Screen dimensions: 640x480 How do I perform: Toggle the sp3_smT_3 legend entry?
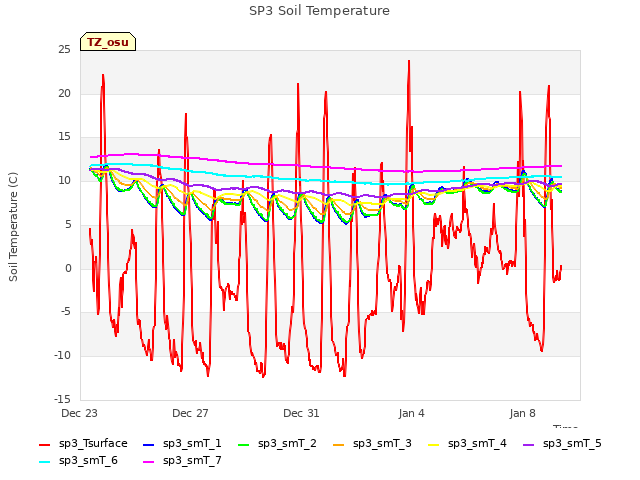372,443
